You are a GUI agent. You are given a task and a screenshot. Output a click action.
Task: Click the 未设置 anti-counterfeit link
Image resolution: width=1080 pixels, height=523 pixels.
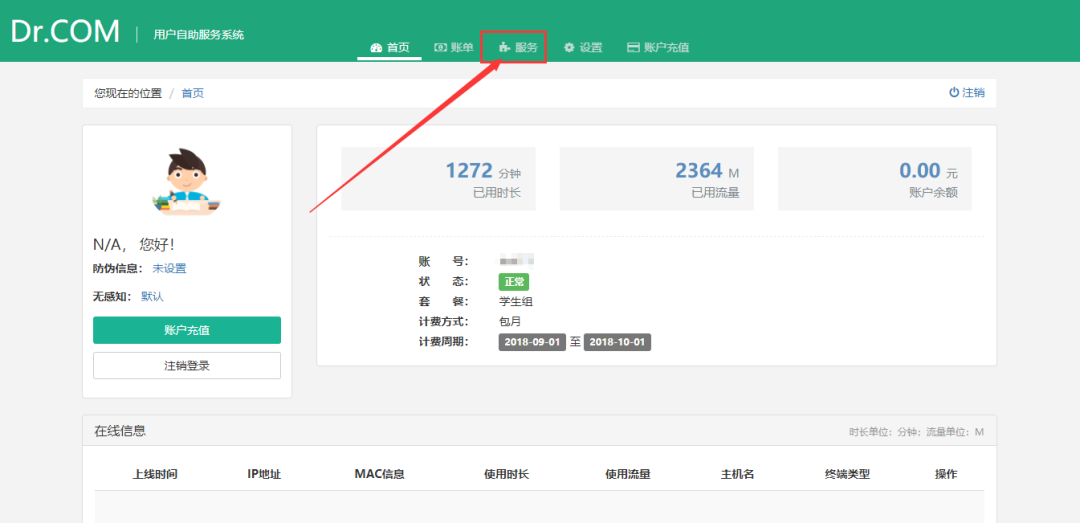point(169,268)
